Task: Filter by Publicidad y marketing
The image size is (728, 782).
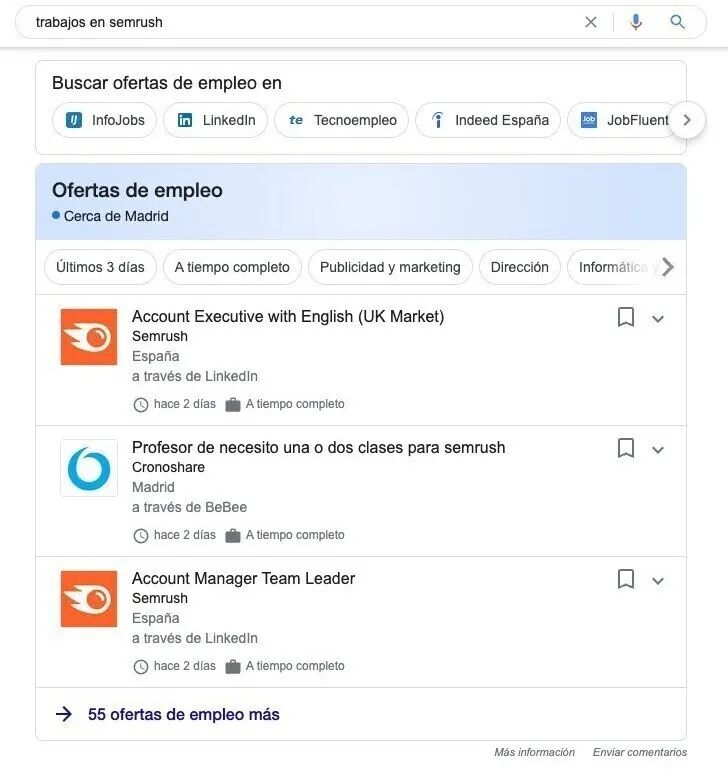Action: (x=390, y=267)
